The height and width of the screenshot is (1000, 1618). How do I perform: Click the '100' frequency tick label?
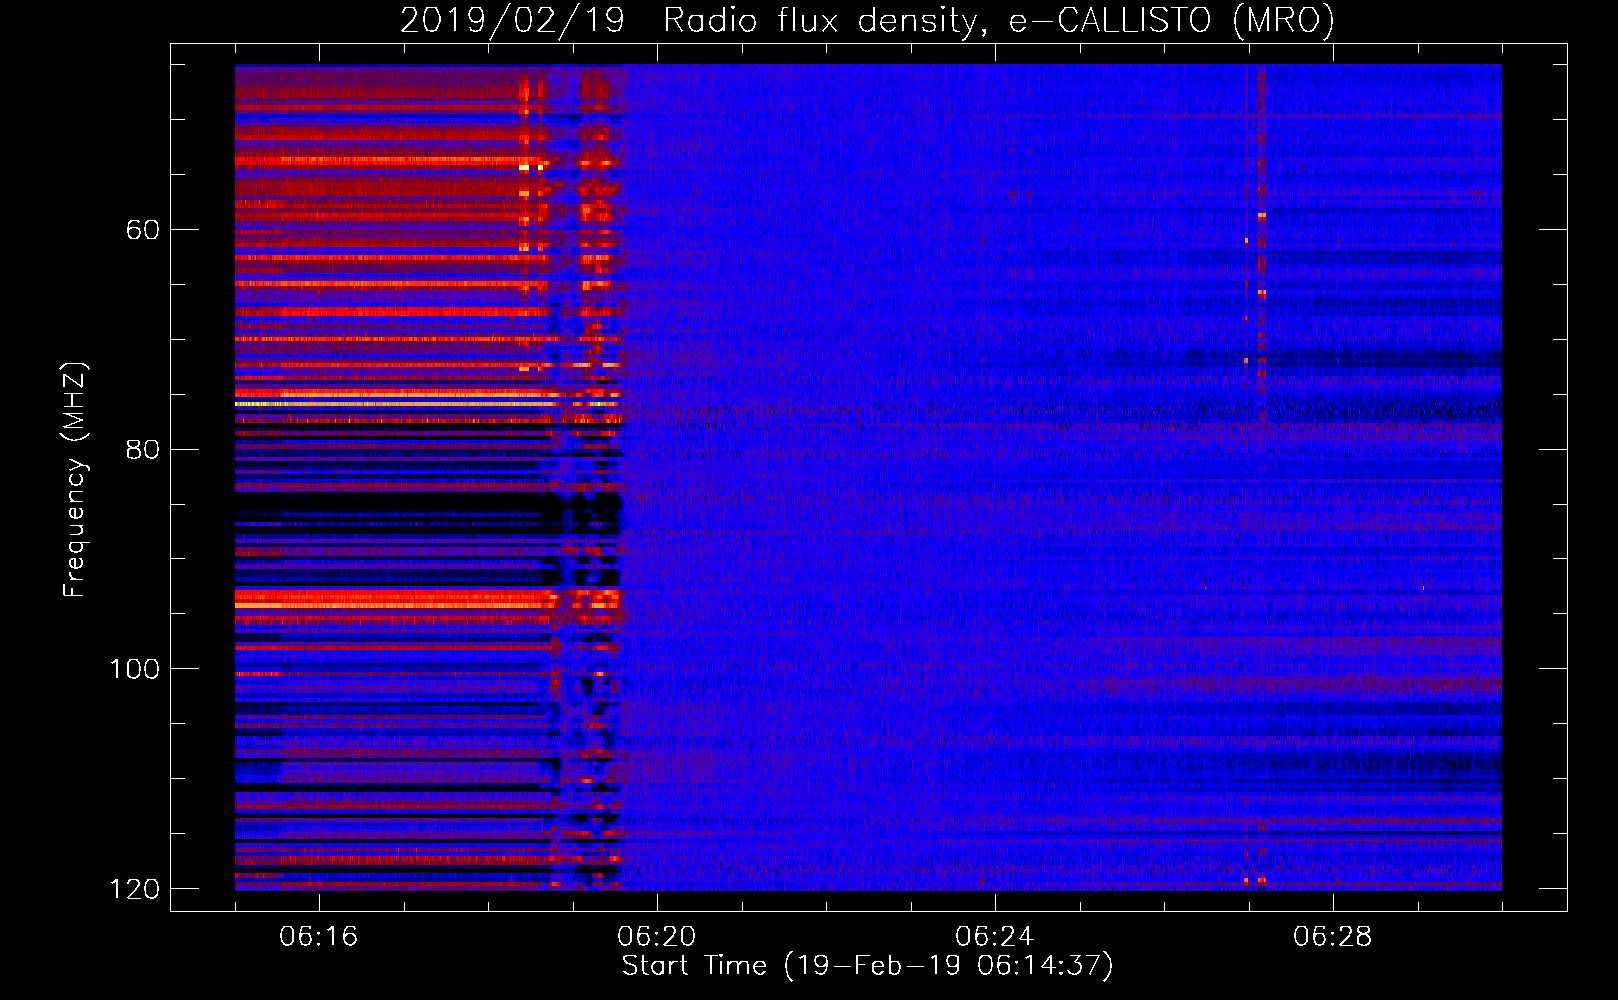pos(134,669)
